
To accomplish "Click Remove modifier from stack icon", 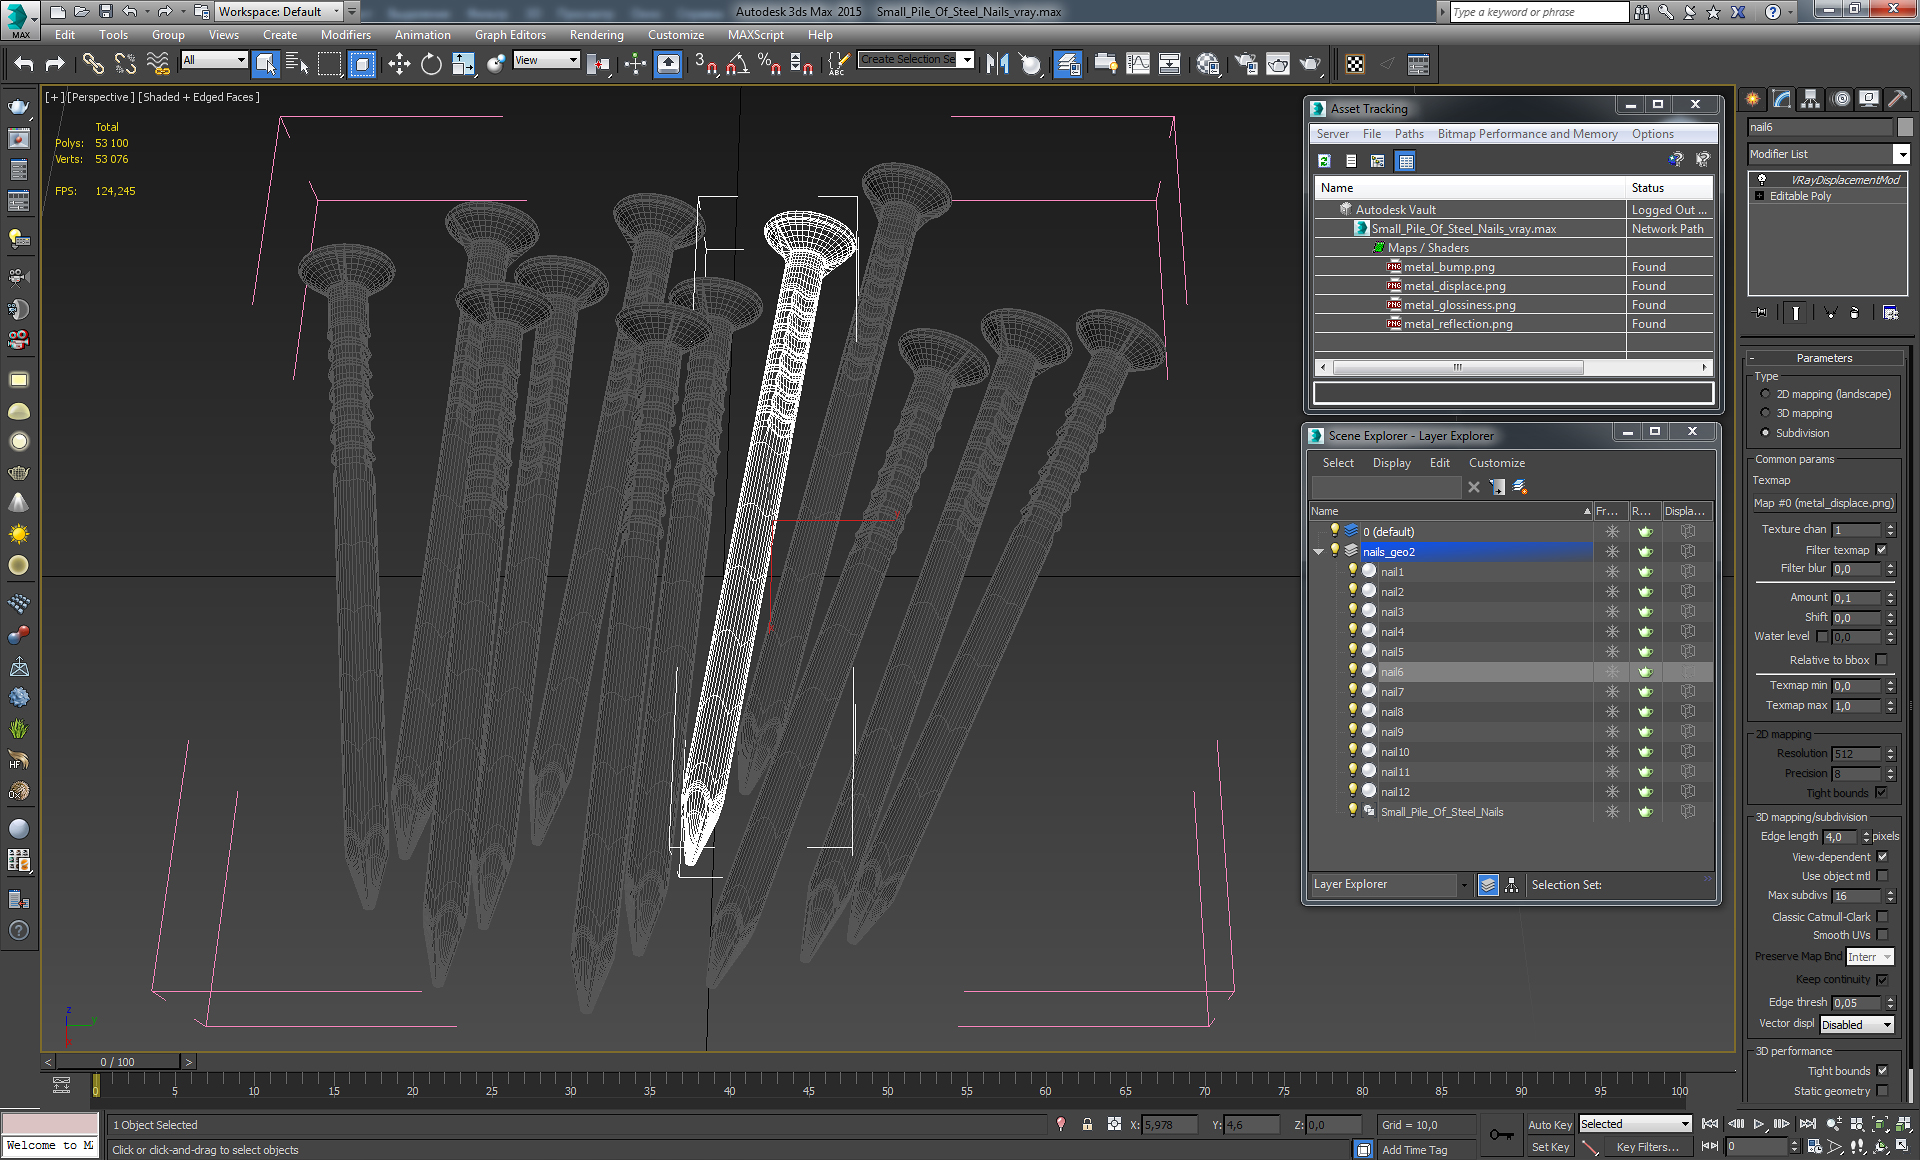I will 1854,313.
